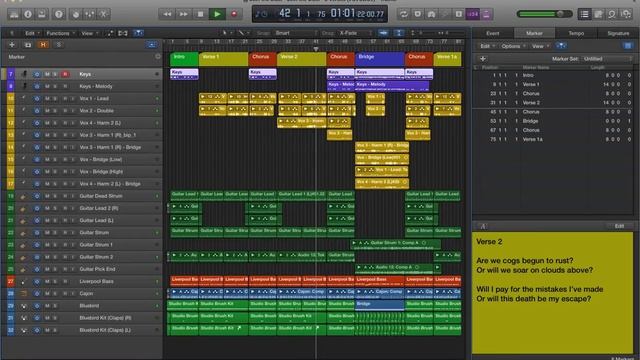This screenshot has width=640, height=360.
Task: Open the Inspector info button
Action: (x=28, y=14)
